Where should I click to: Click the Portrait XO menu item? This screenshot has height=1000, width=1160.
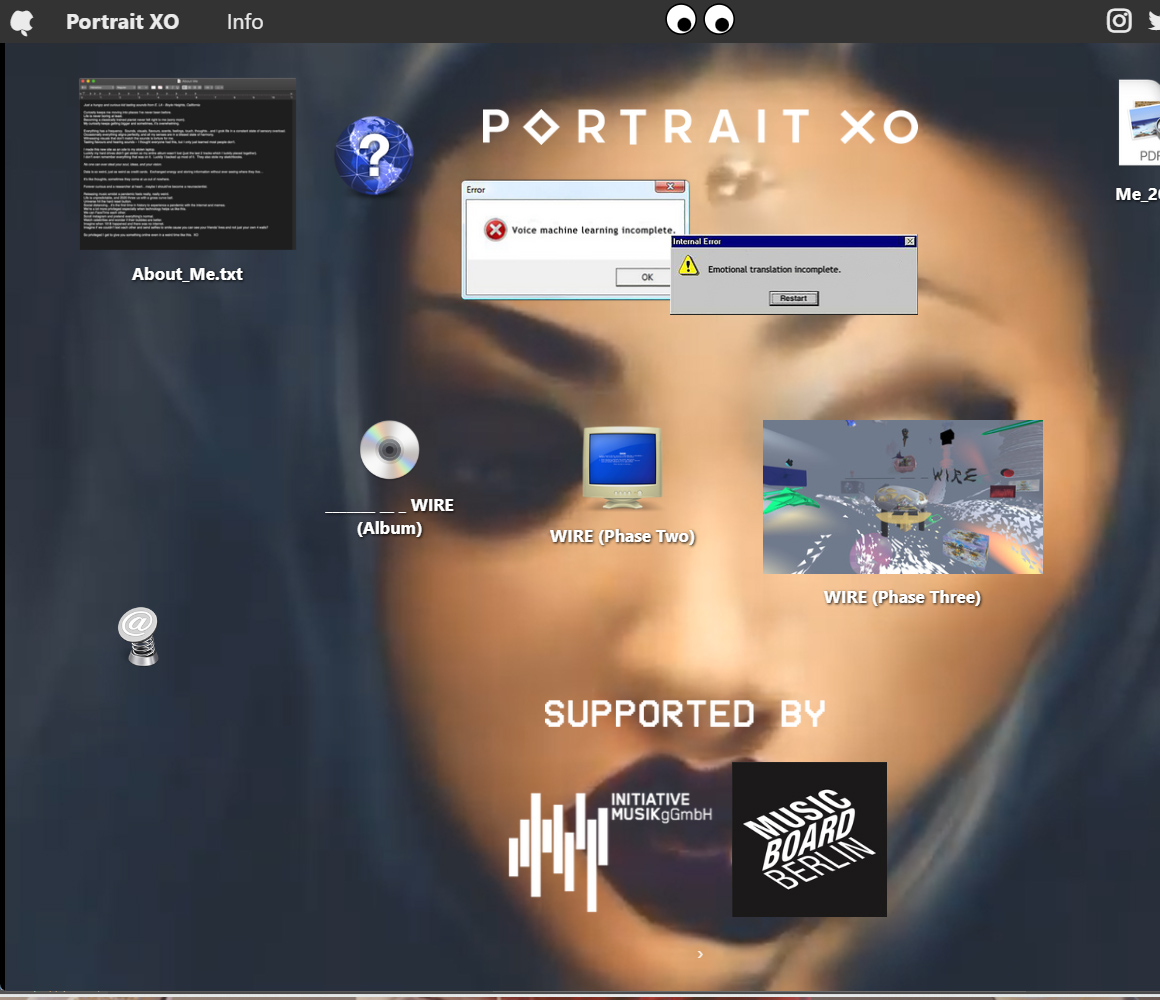[122, 21]
